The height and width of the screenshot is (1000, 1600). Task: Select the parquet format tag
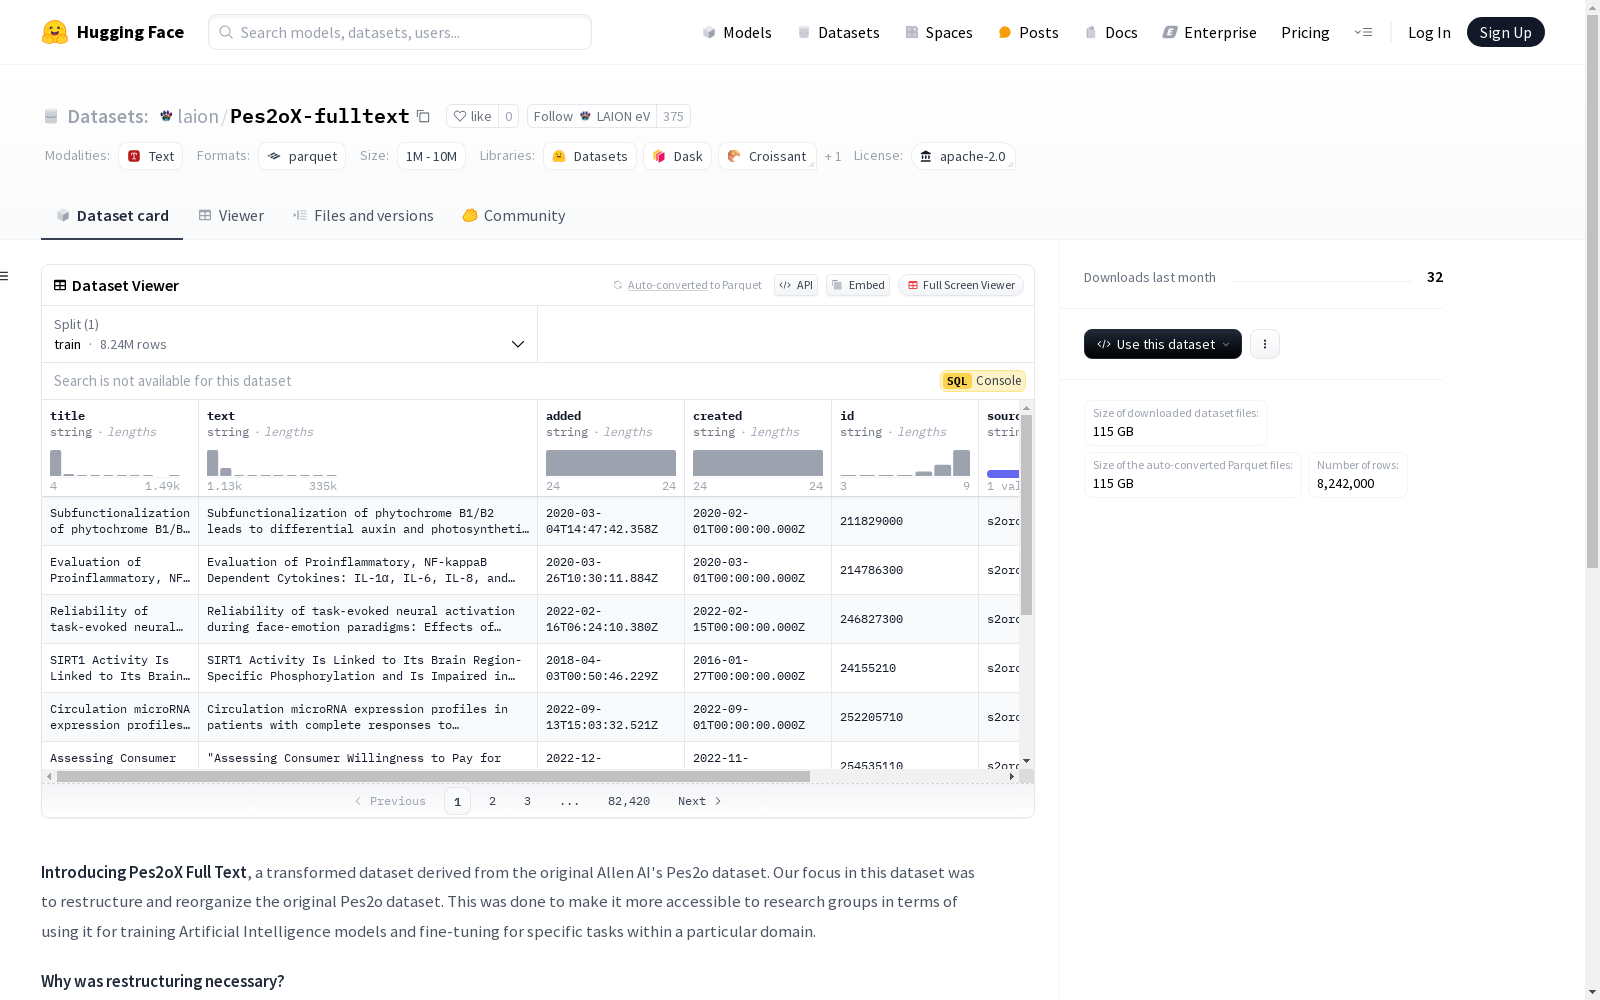point(302,156)
